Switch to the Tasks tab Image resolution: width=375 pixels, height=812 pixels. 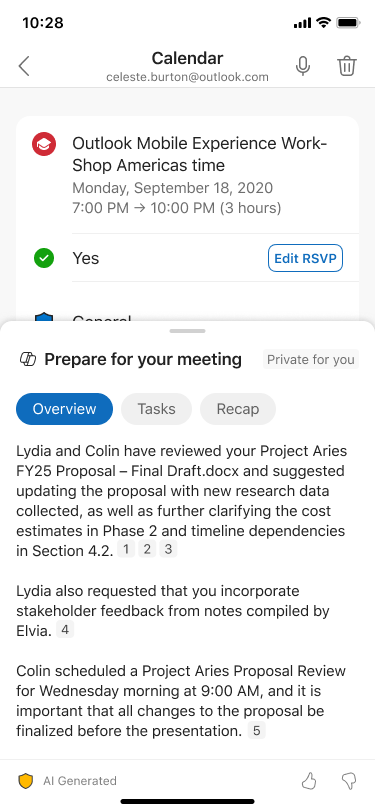[156, 409]
